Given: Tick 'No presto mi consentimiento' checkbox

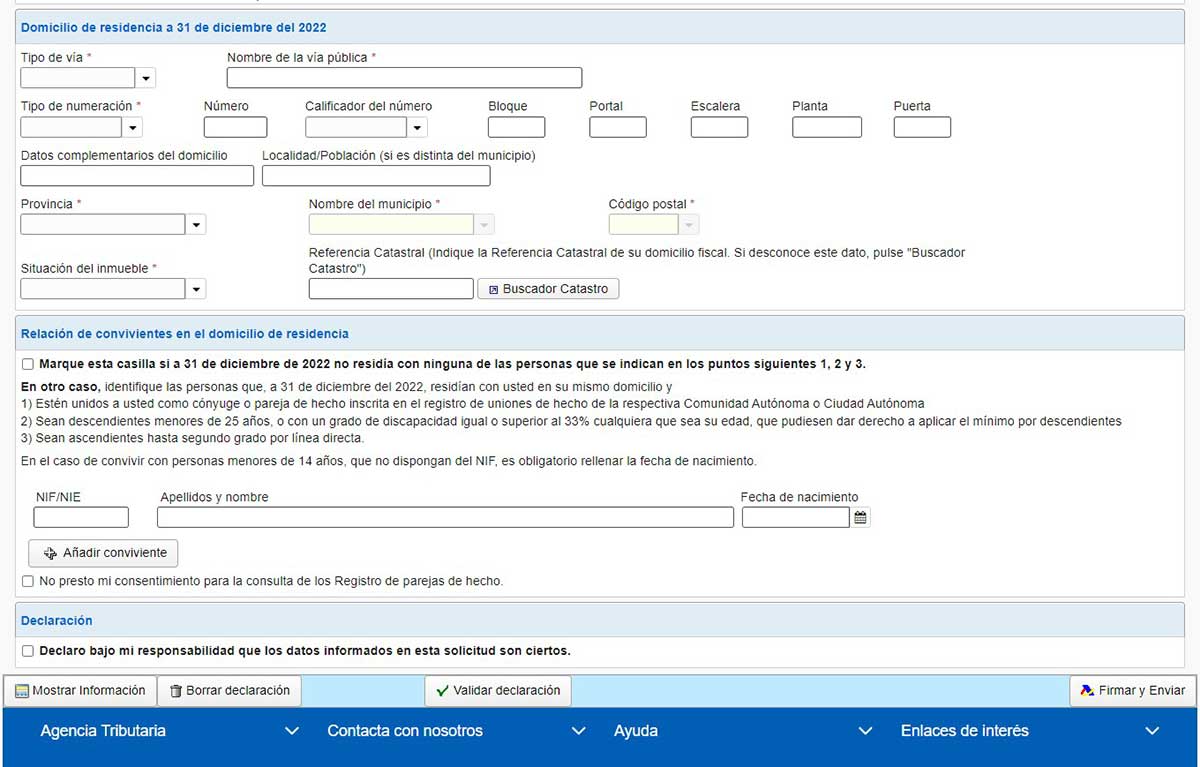Looking at the screenshot, I should click(28, 581).
